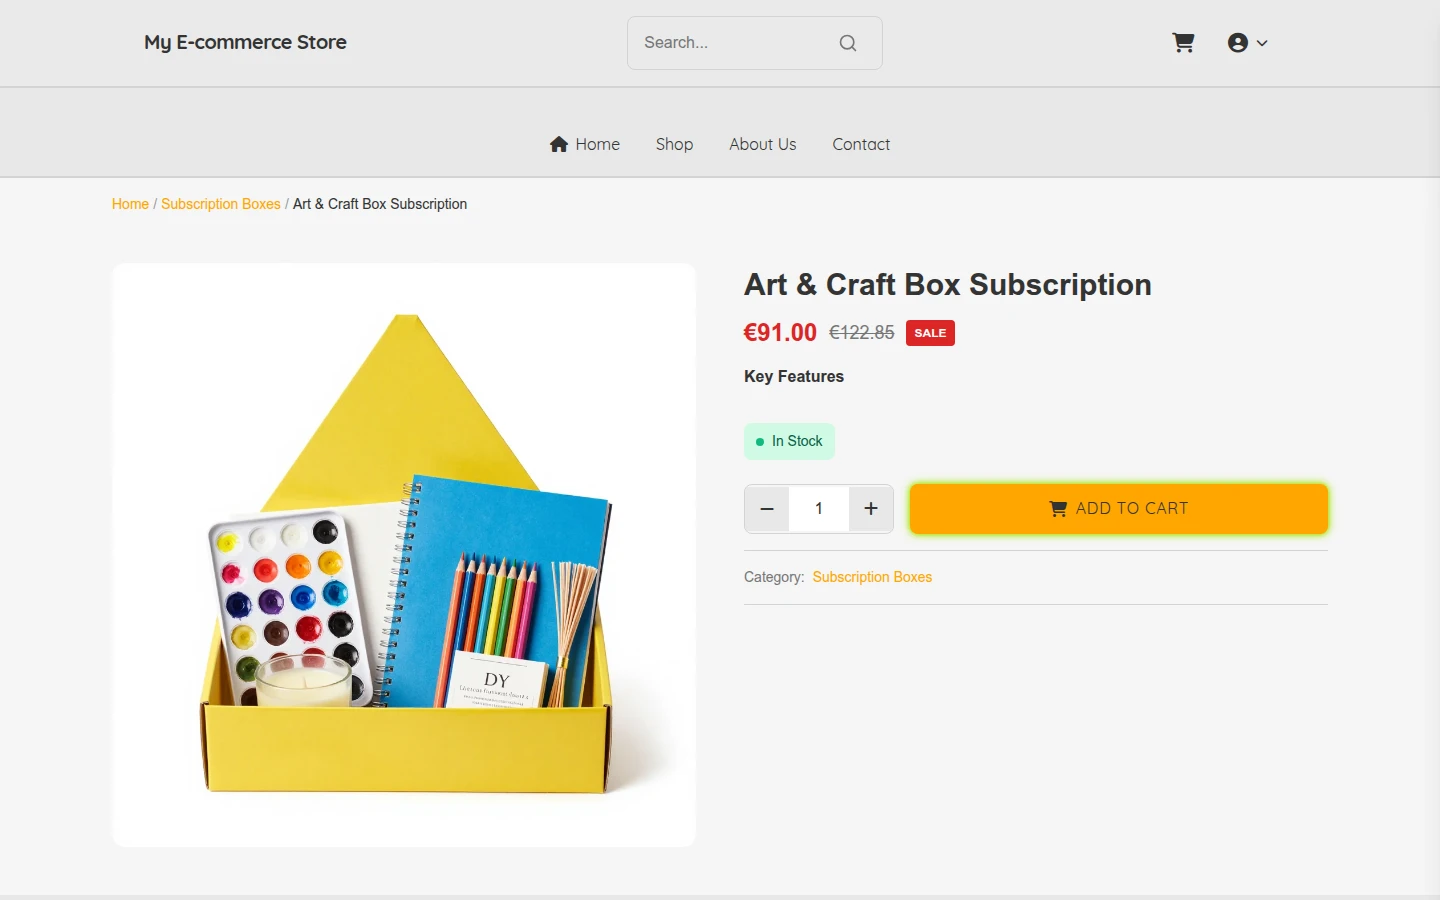Go to About Us page

(763, 144)
